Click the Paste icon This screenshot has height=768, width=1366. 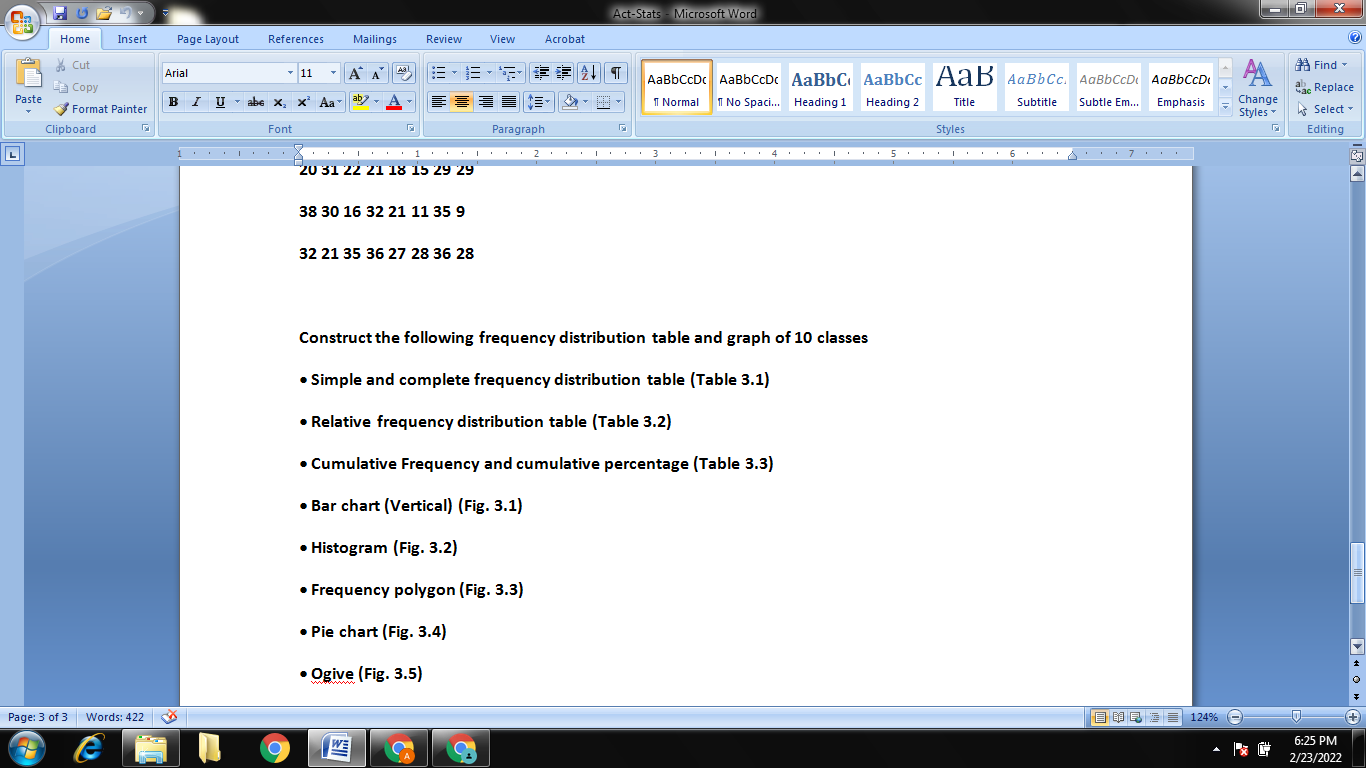[29, 74]
